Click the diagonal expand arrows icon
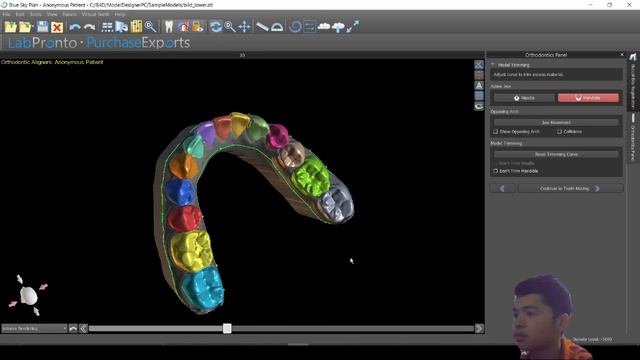The height and width of the screenshot is (360, 640). (x=353, y=27)
